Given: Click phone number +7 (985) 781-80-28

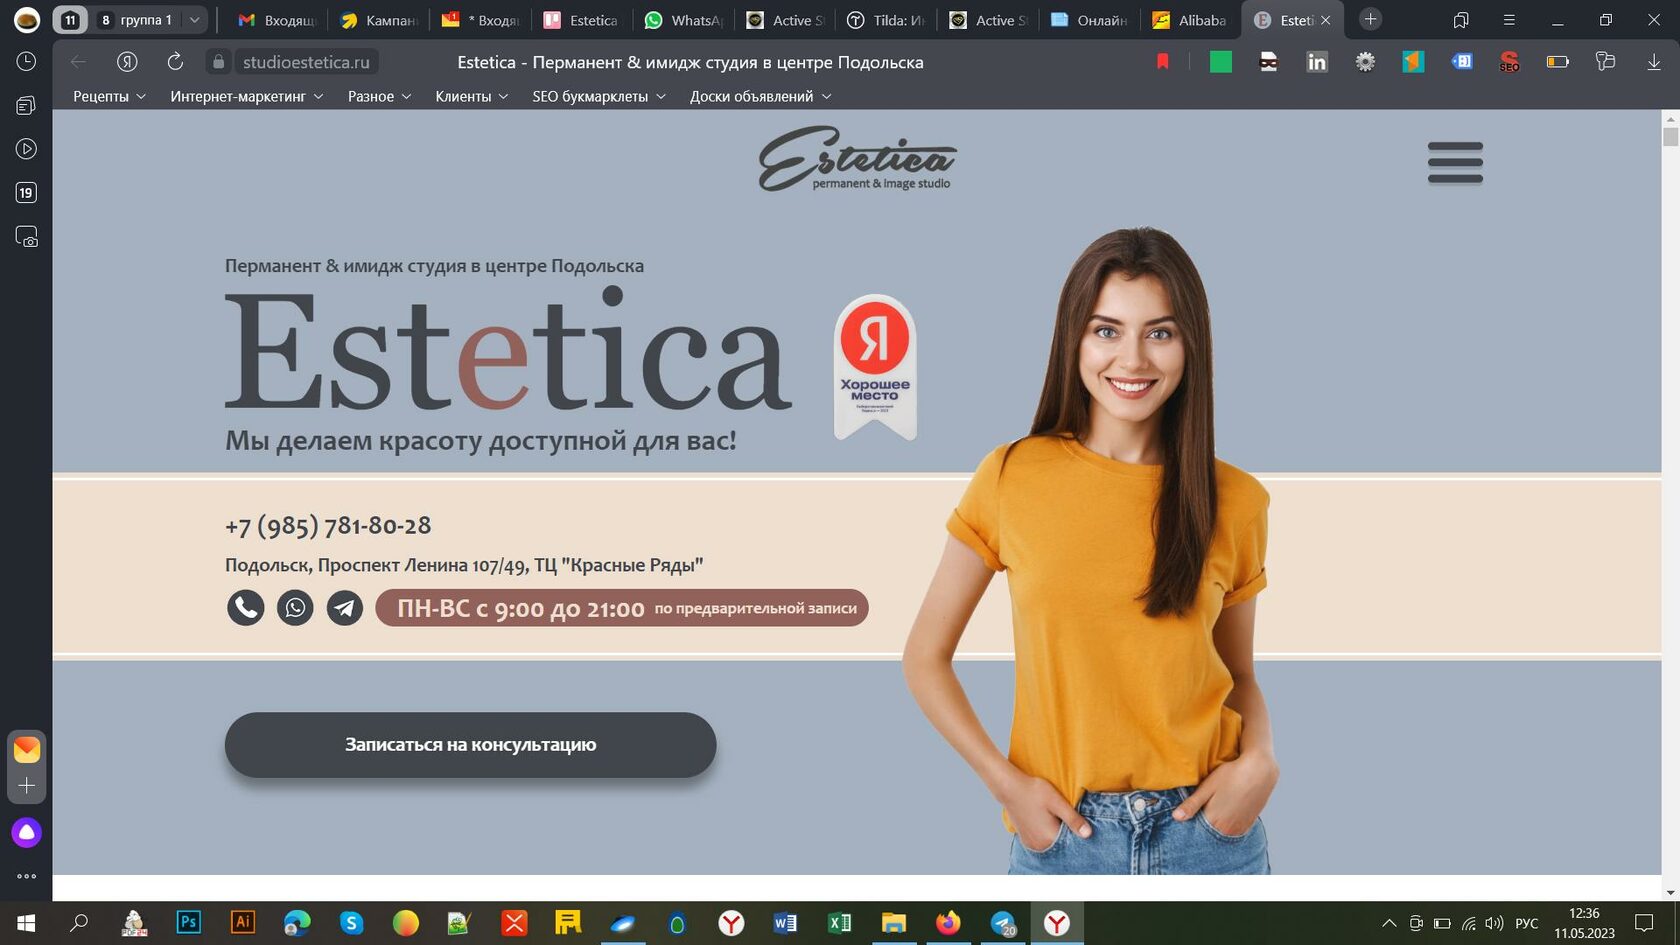Looking at the screenshot, I should point(328,525).
